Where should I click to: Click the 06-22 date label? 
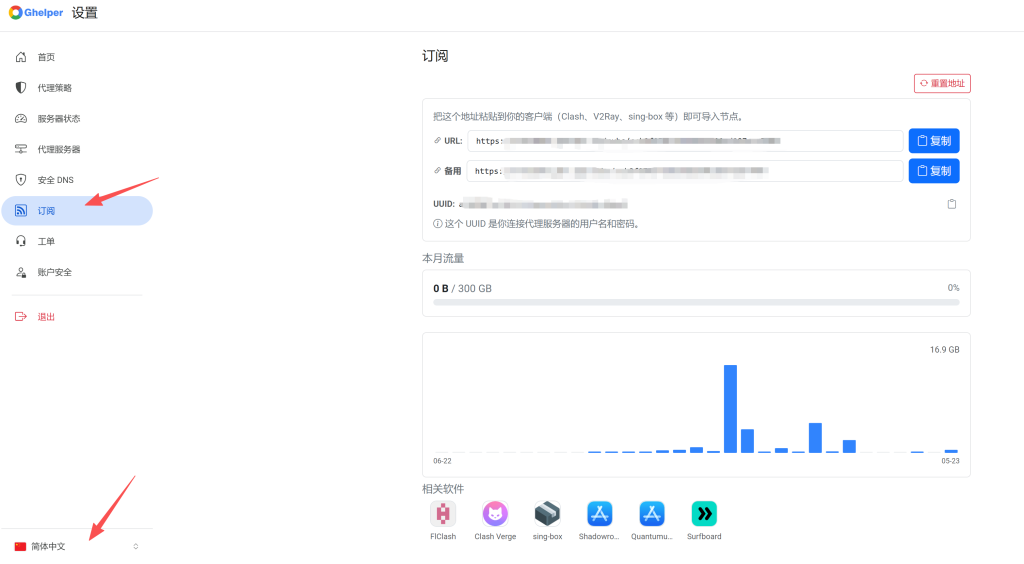coord(442,461)
